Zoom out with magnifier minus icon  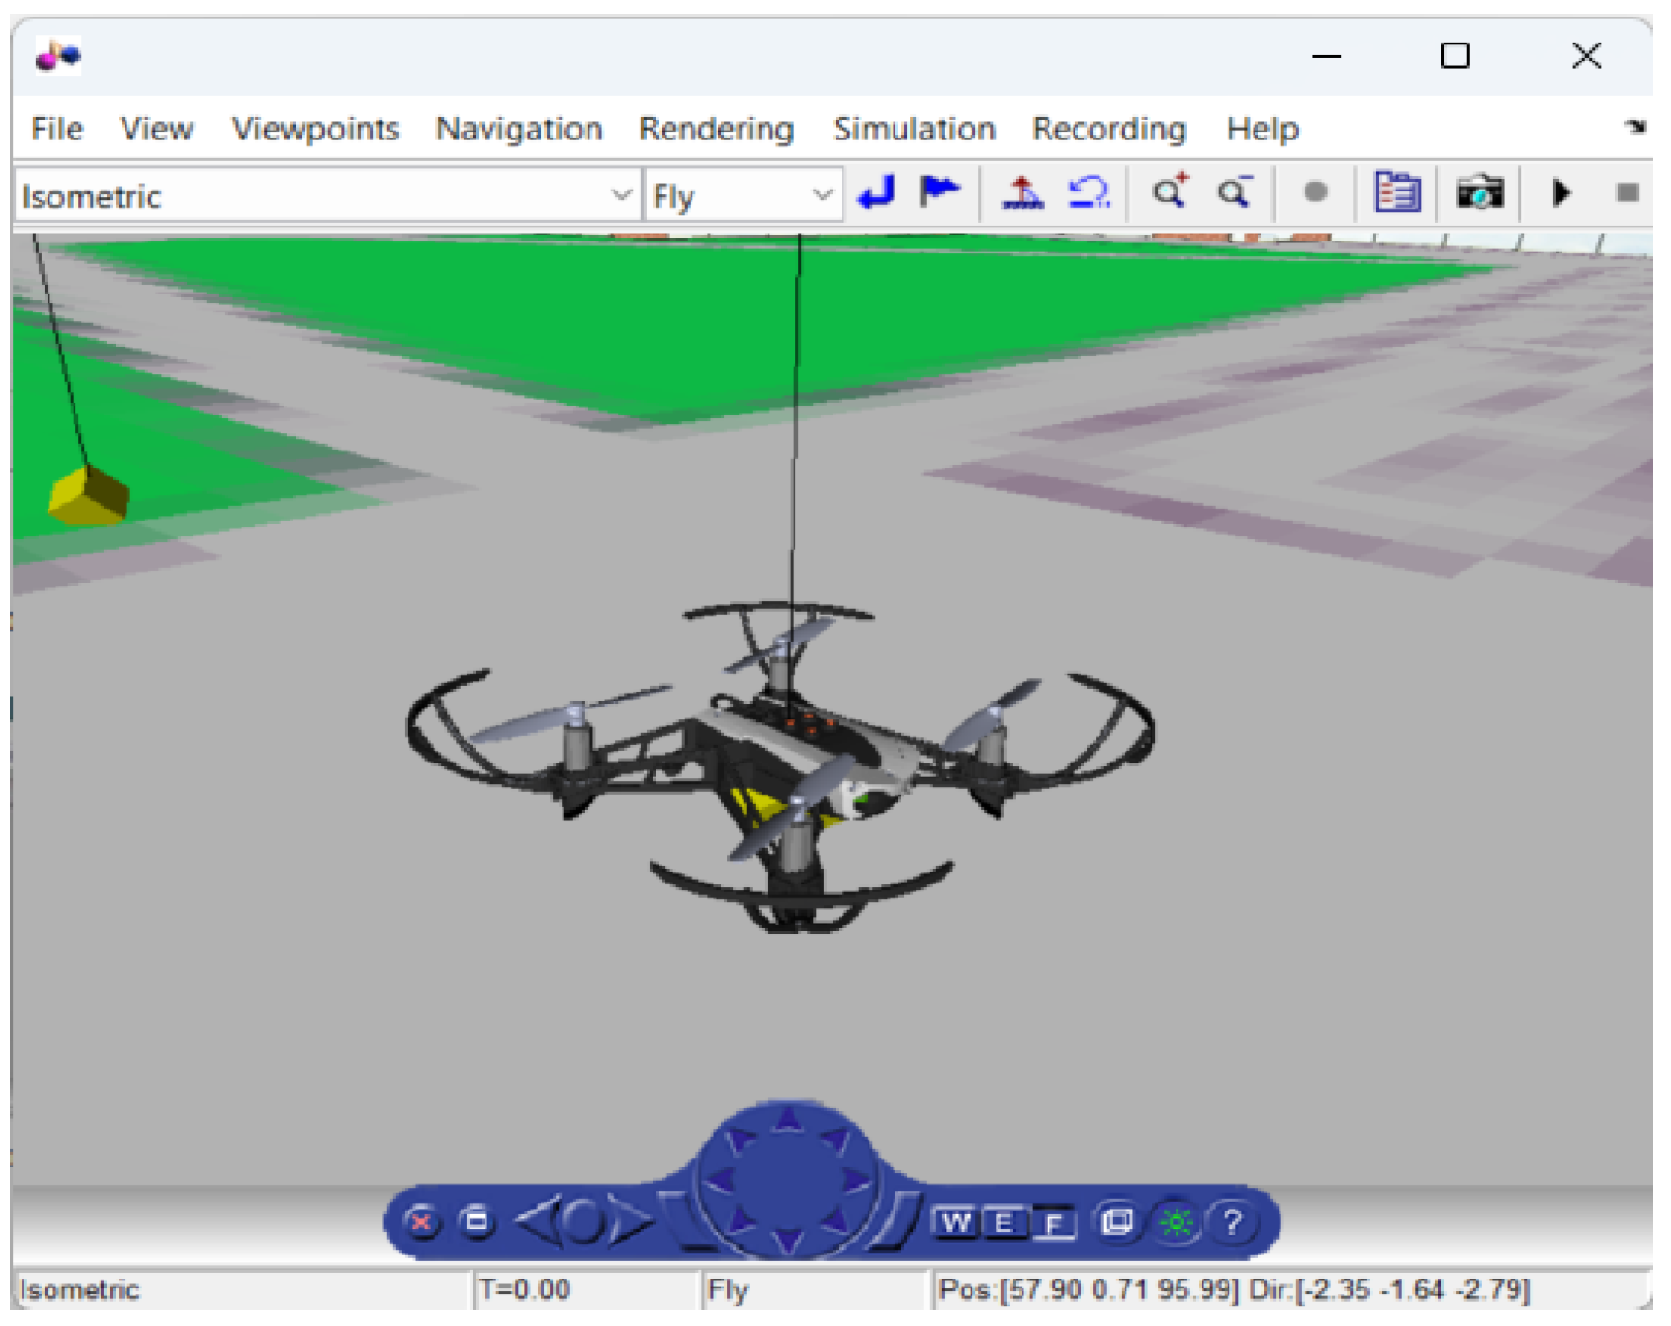pyautogui.click(x=1235, y=192)
